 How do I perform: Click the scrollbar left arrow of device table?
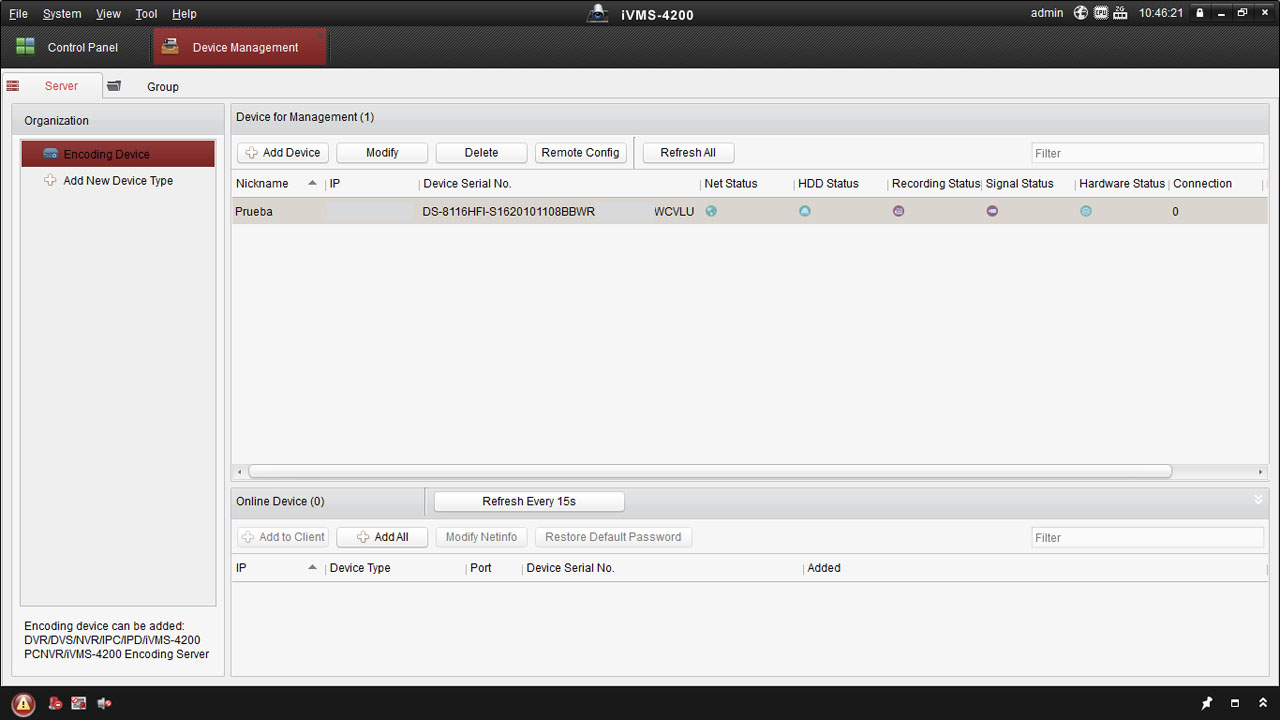(x=238, y=471)
